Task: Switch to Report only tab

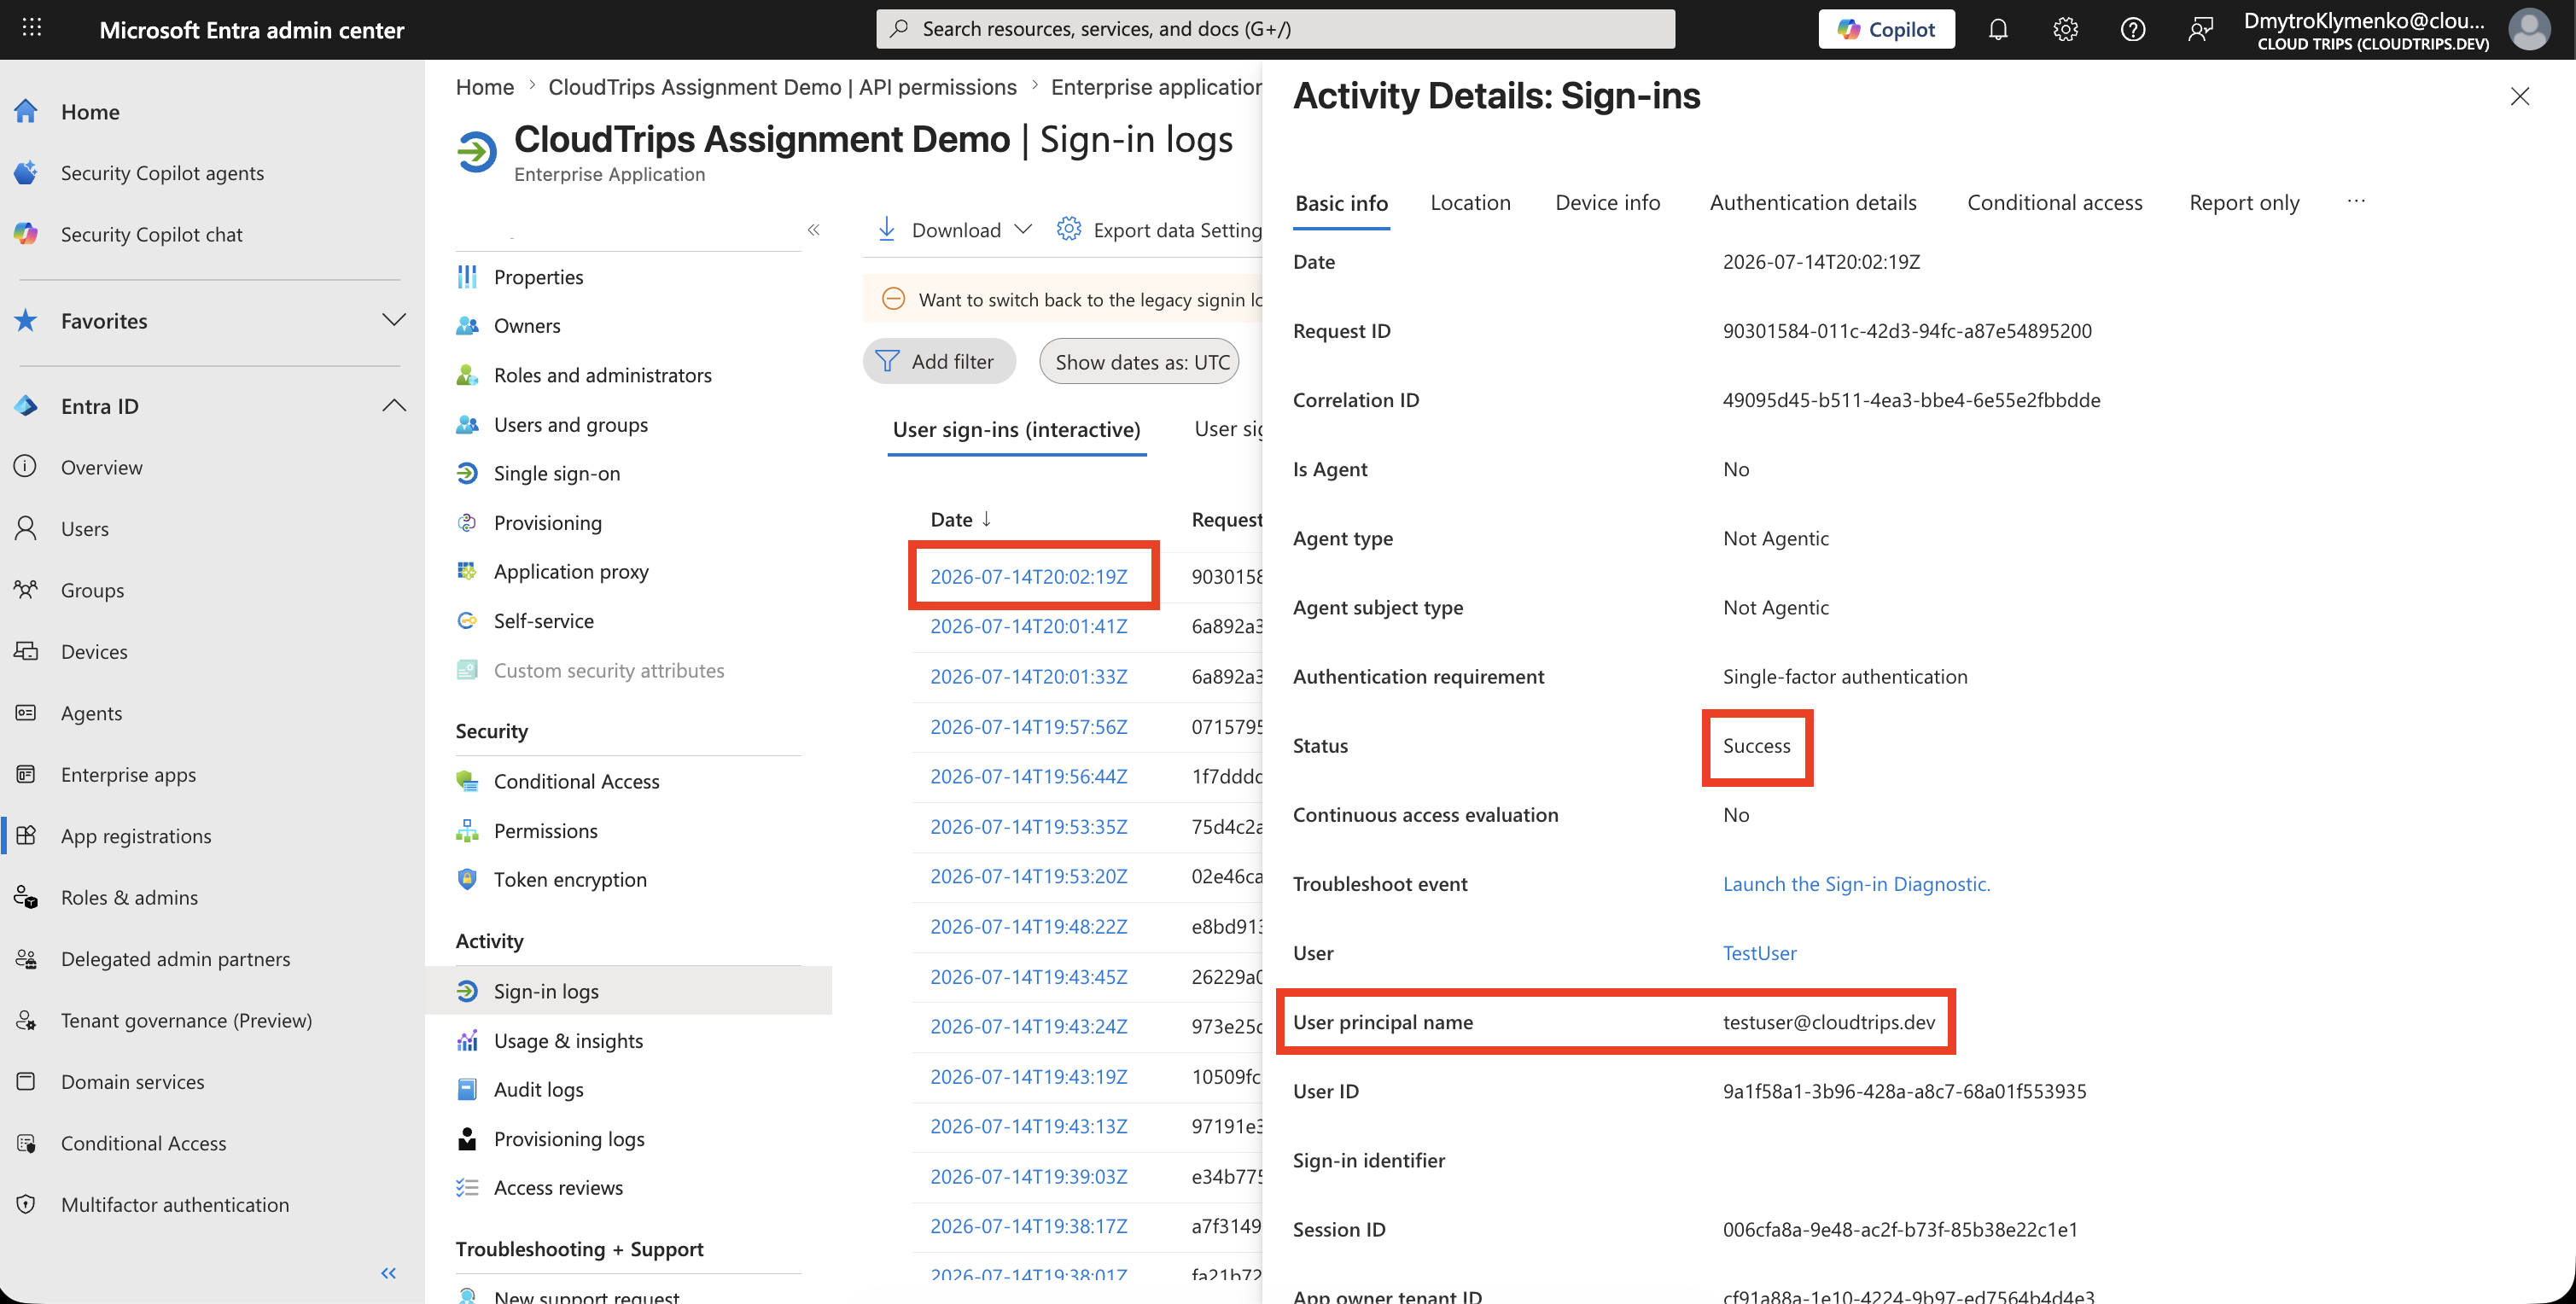Action: [2243, 203]
